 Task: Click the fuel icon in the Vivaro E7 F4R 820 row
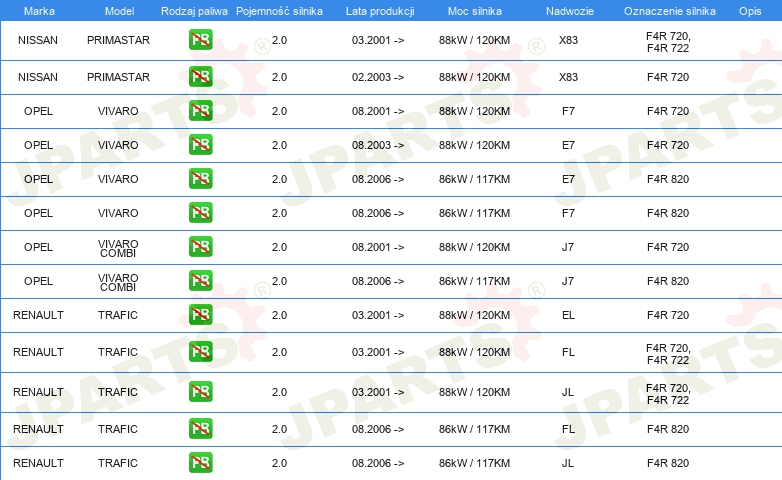[x=200, y=179]
